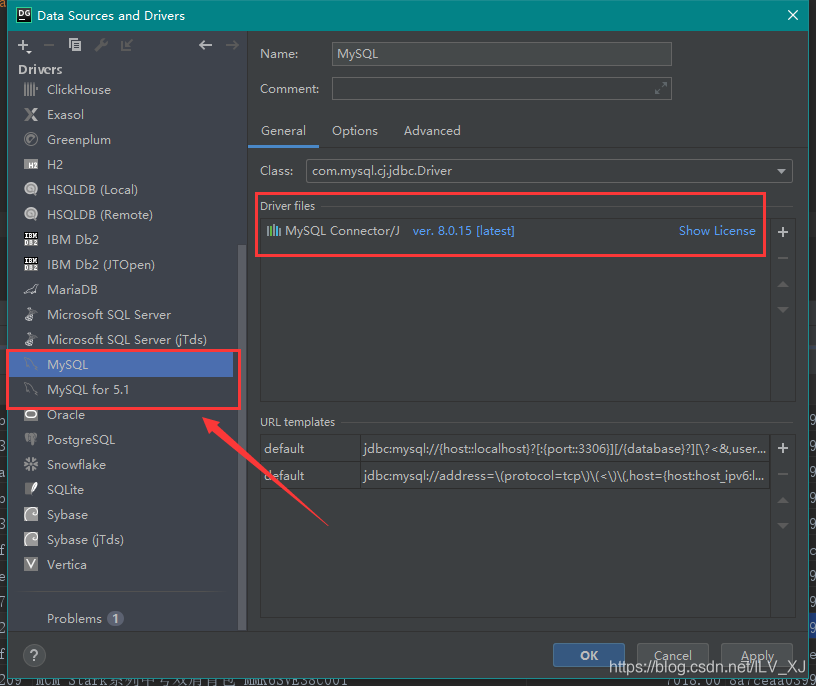This screenshot has width=816, height=686.
Task: Click the Make Global arrow toolbar icon
Action: coord(126,45)
